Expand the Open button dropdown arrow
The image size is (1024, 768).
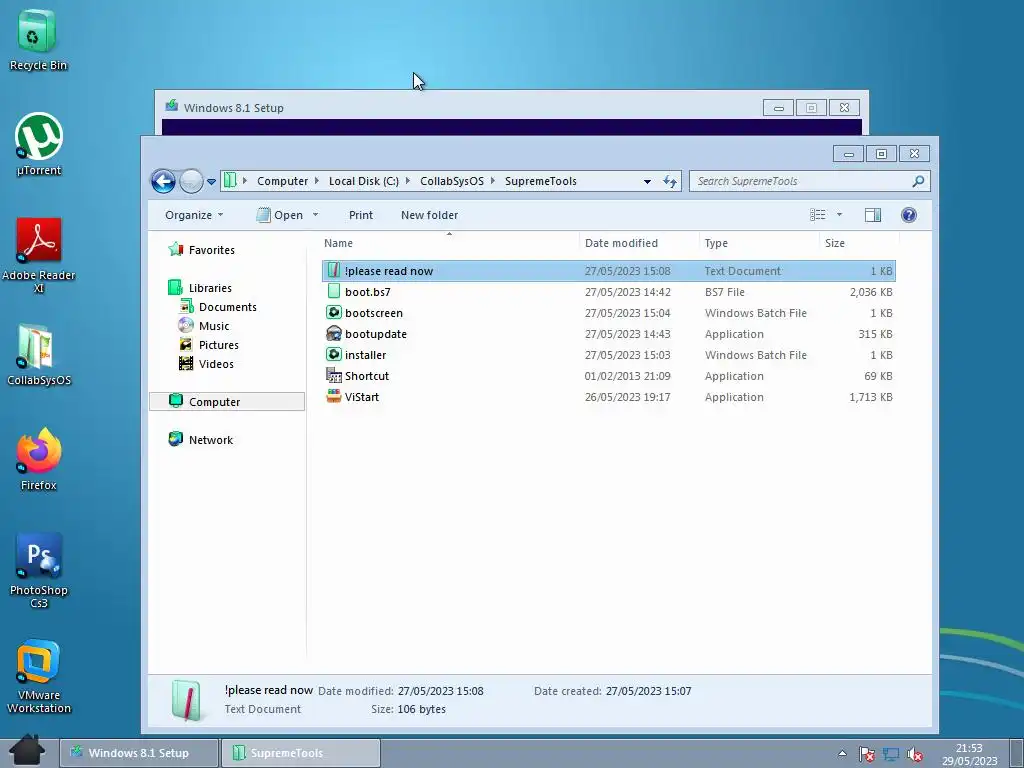coord(315,215)
